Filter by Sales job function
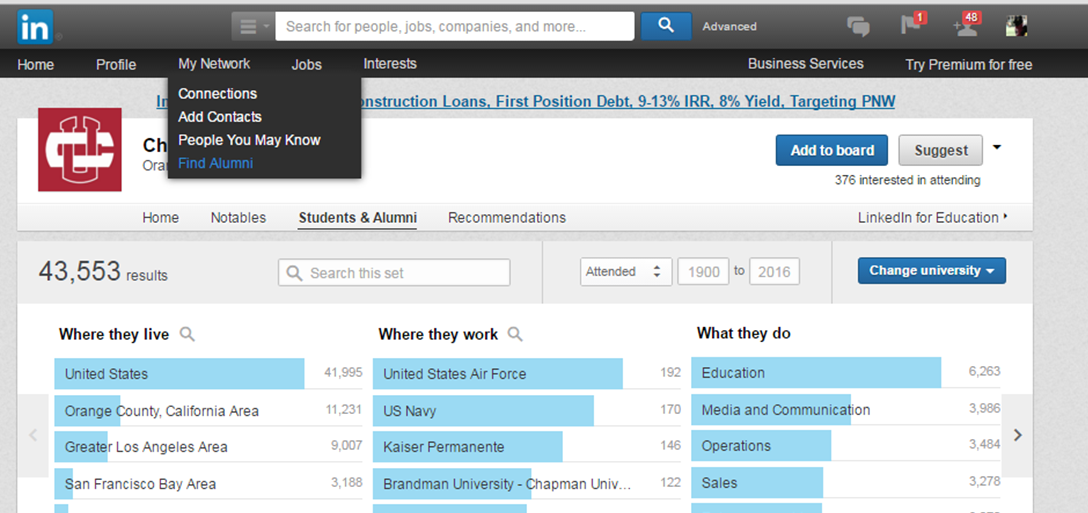The height and width of the screenshot is (513, 1088). coord(846,482)
